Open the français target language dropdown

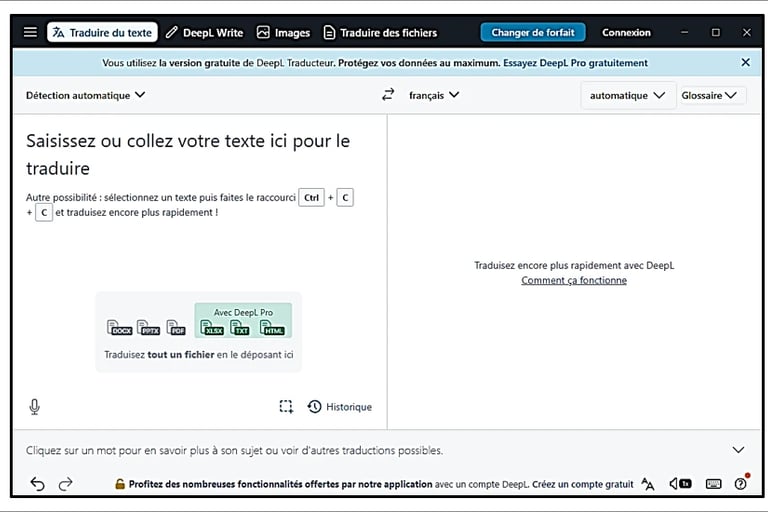(x=434, y=95)
